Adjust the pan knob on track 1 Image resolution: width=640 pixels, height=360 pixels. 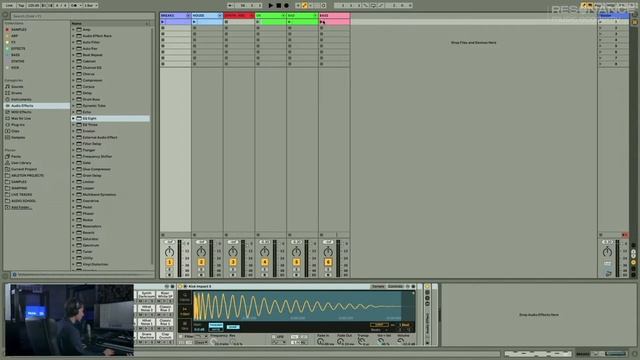tap(169, 251)
